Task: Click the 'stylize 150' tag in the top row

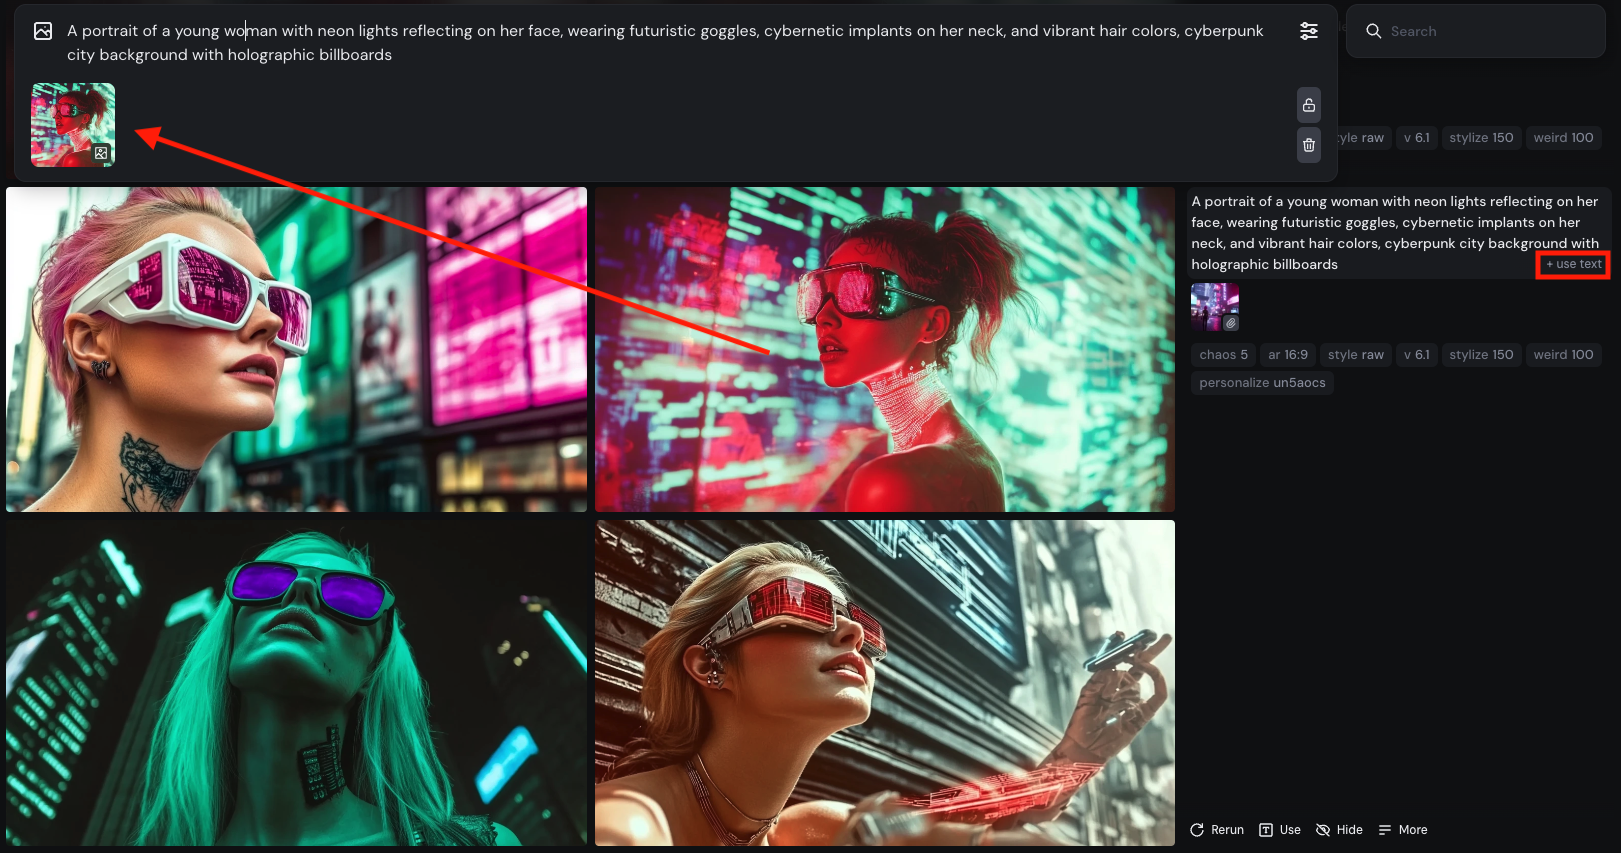Action: (1481, 138)
